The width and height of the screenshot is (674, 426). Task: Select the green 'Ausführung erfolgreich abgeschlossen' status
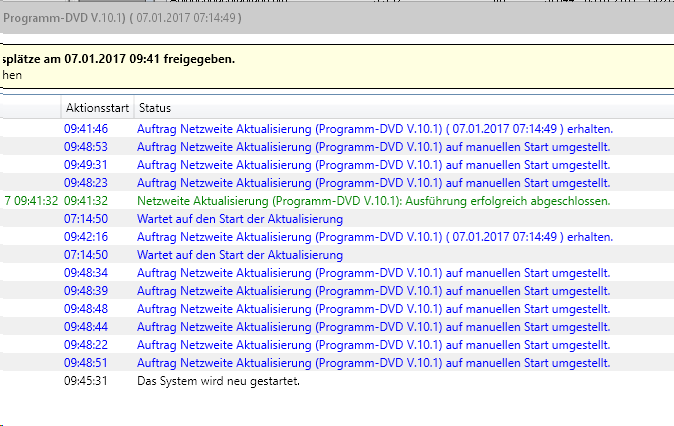click(374, 201)
